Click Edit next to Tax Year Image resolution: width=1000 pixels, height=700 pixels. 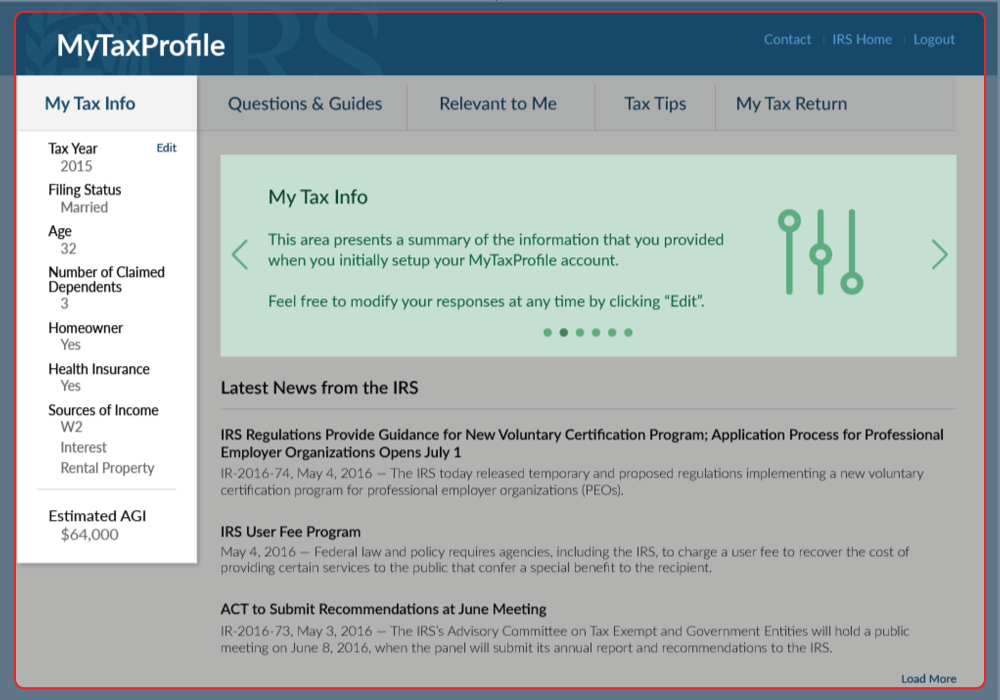coord(166,148)
